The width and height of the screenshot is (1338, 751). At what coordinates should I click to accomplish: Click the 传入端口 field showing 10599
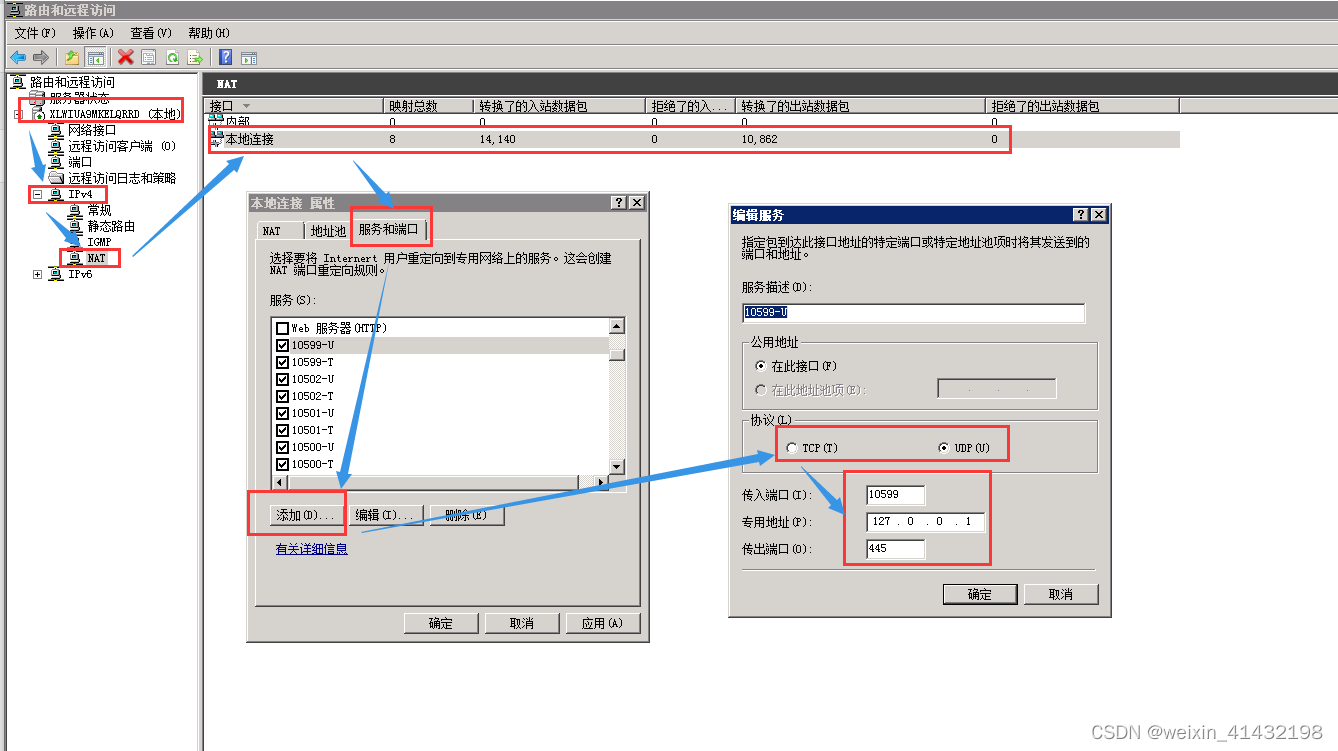point(896,495)
